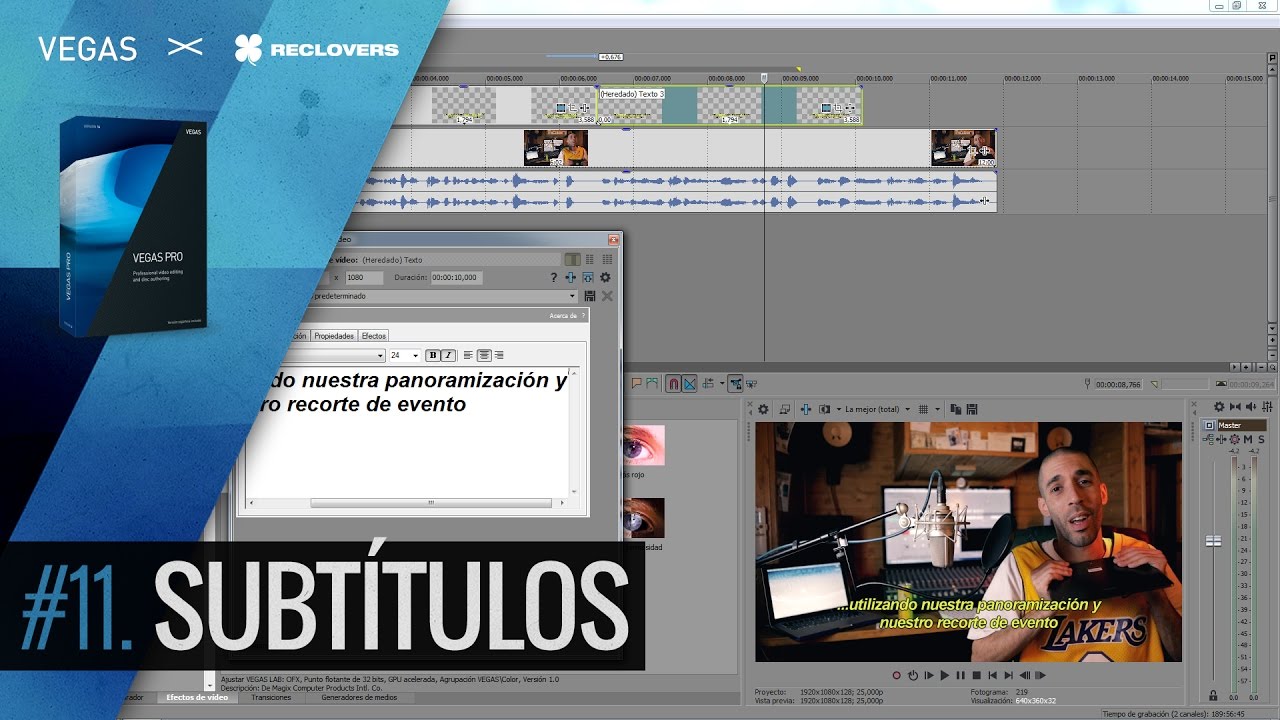Click cursor timecode field 00:00:08,766
This screenshot has width=1280, height=720.
tap(1118, 384)
